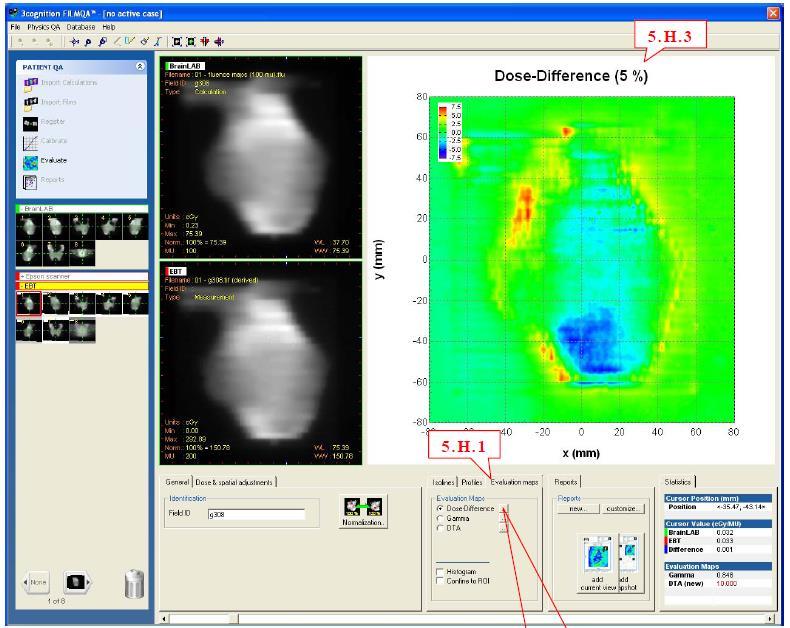Click the Field ID input field
The height and width of the screenshot is (628, 790).
click(256, 515)
